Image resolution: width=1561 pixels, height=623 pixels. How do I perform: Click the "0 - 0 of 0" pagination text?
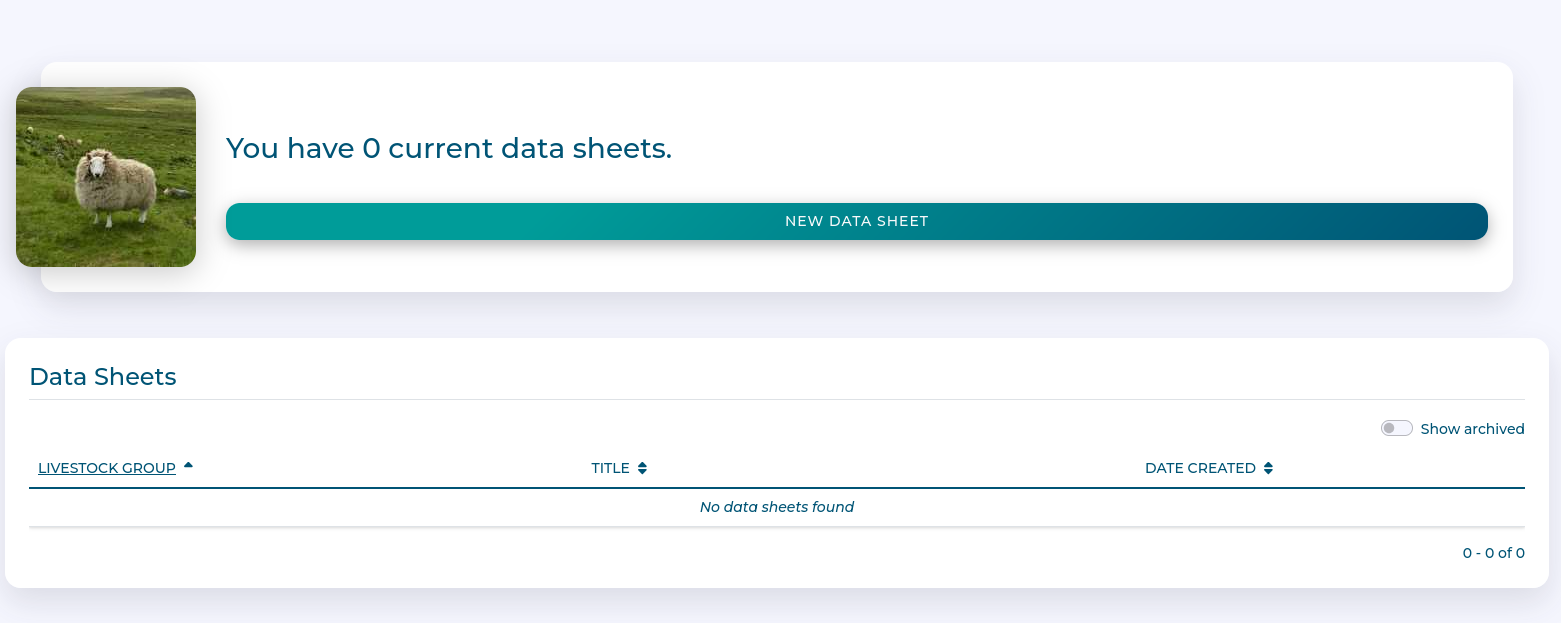[1493, 553]
